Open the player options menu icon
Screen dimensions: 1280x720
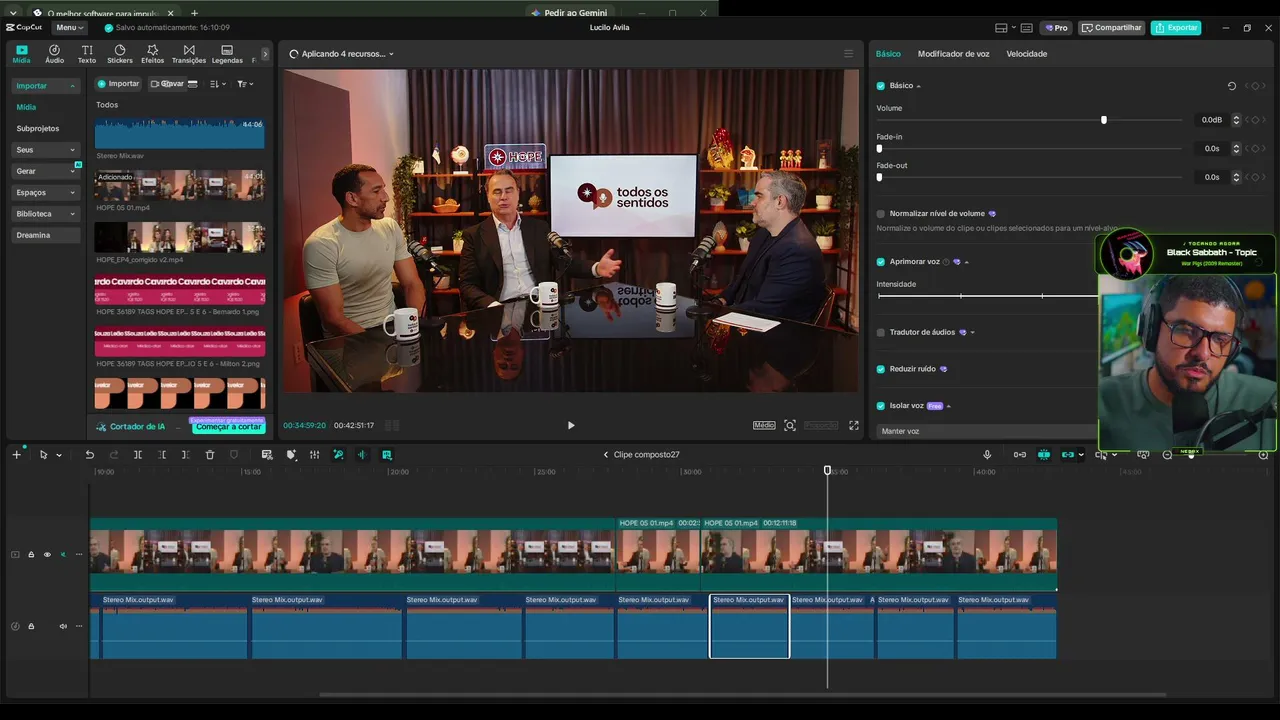coord(849,54)
